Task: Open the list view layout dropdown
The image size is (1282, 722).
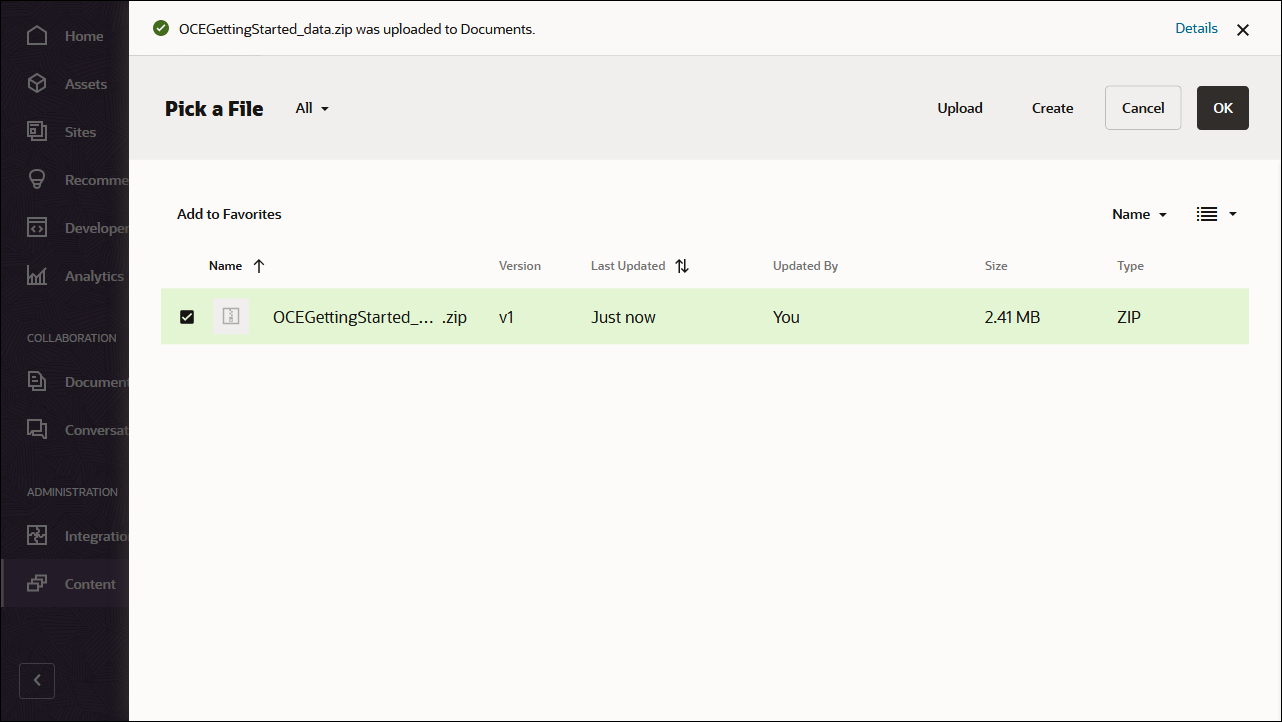Action: pyautogui.click(x=1216, y=213)
